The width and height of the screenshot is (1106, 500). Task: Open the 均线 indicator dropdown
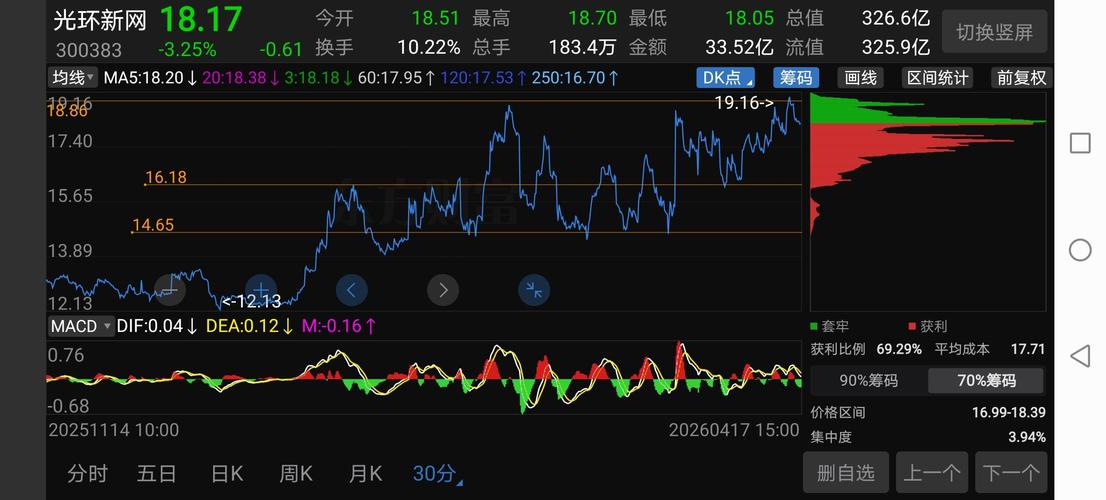tap(73, 78)
